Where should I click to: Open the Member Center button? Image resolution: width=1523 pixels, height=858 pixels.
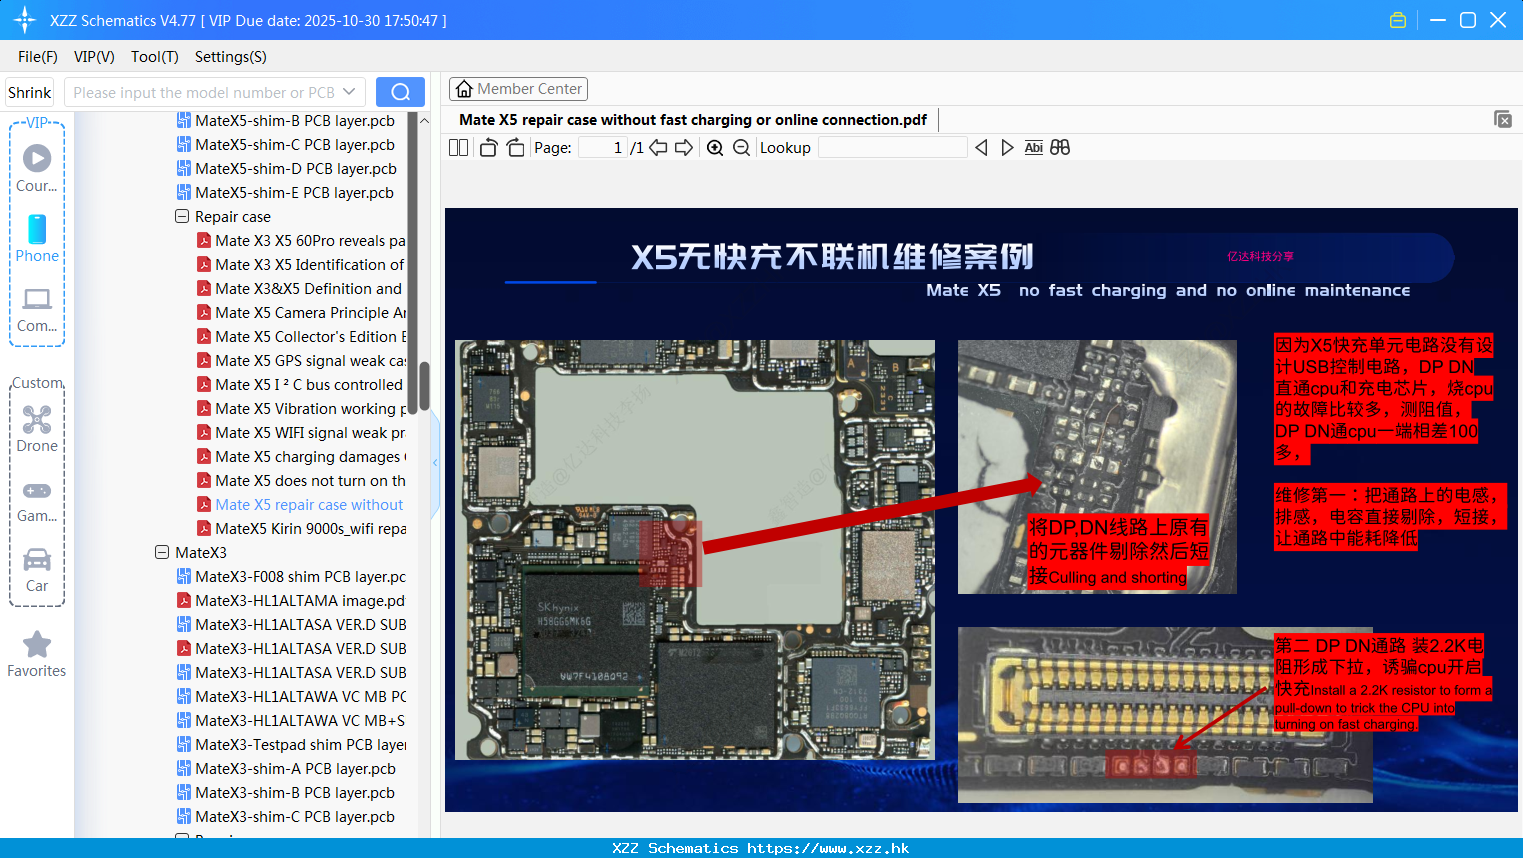coord(518,89)
